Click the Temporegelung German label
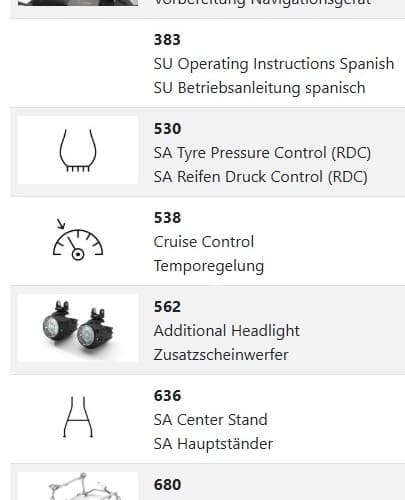The image size is (405, 500). (209, 266)
